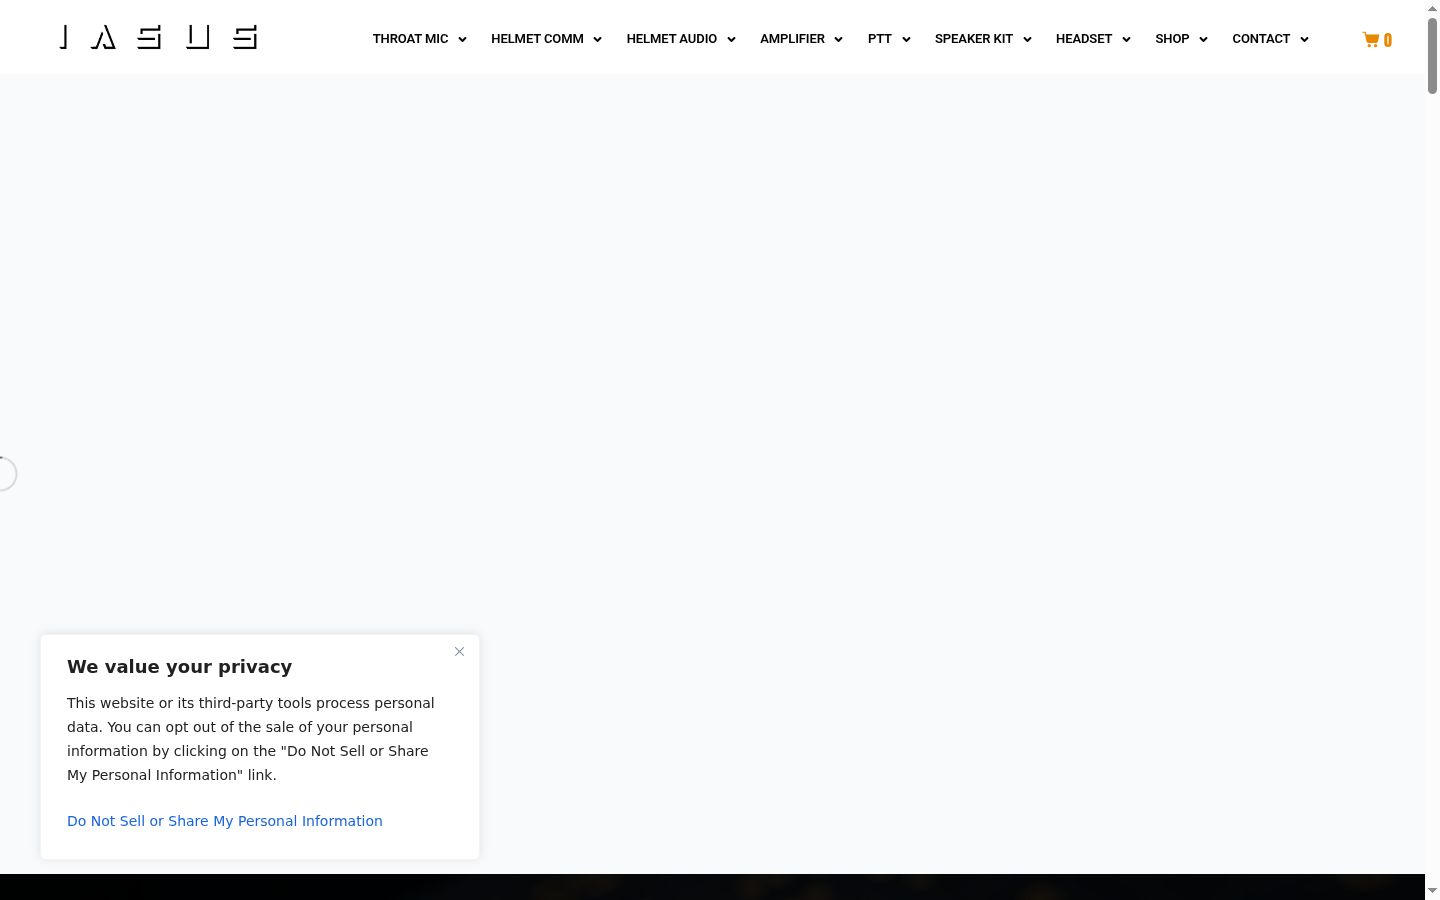Screen dimensions: 1440x900
Task: Open the SPEAKER KIT menu
Action: tap(974, 39)
